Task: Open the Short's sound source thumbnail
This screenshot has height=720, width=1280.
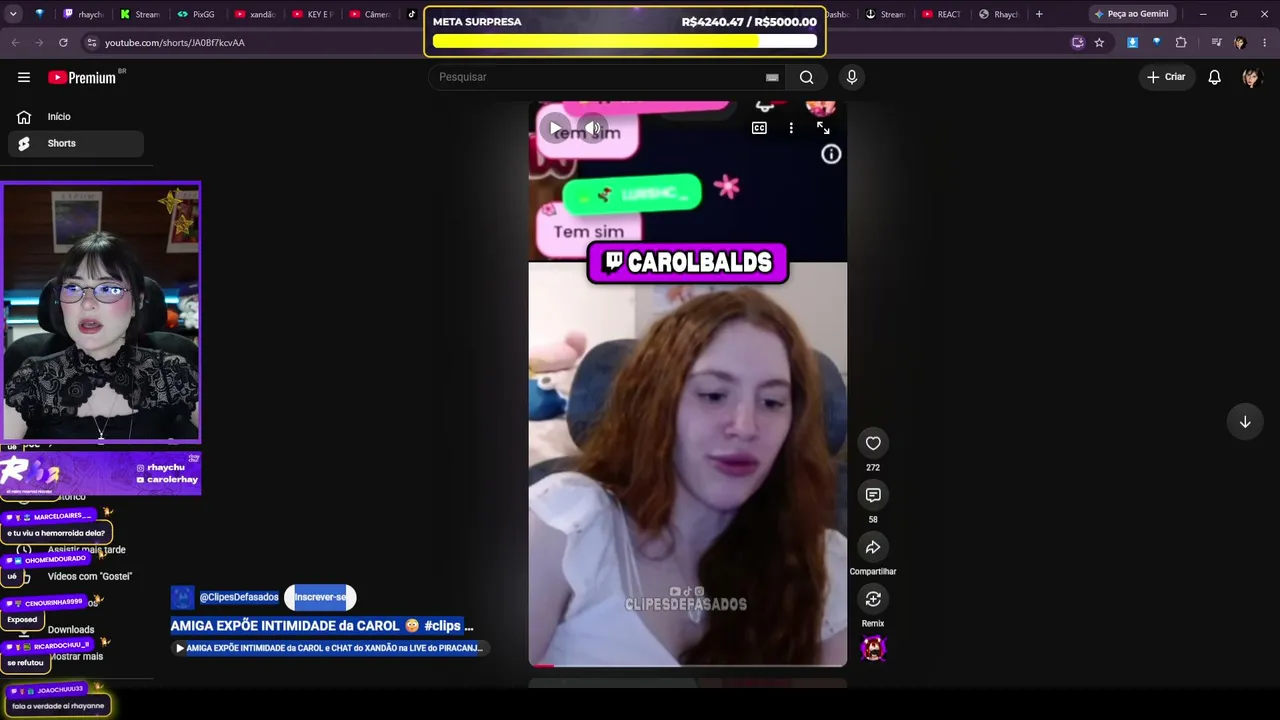Action: pos(873,648)
